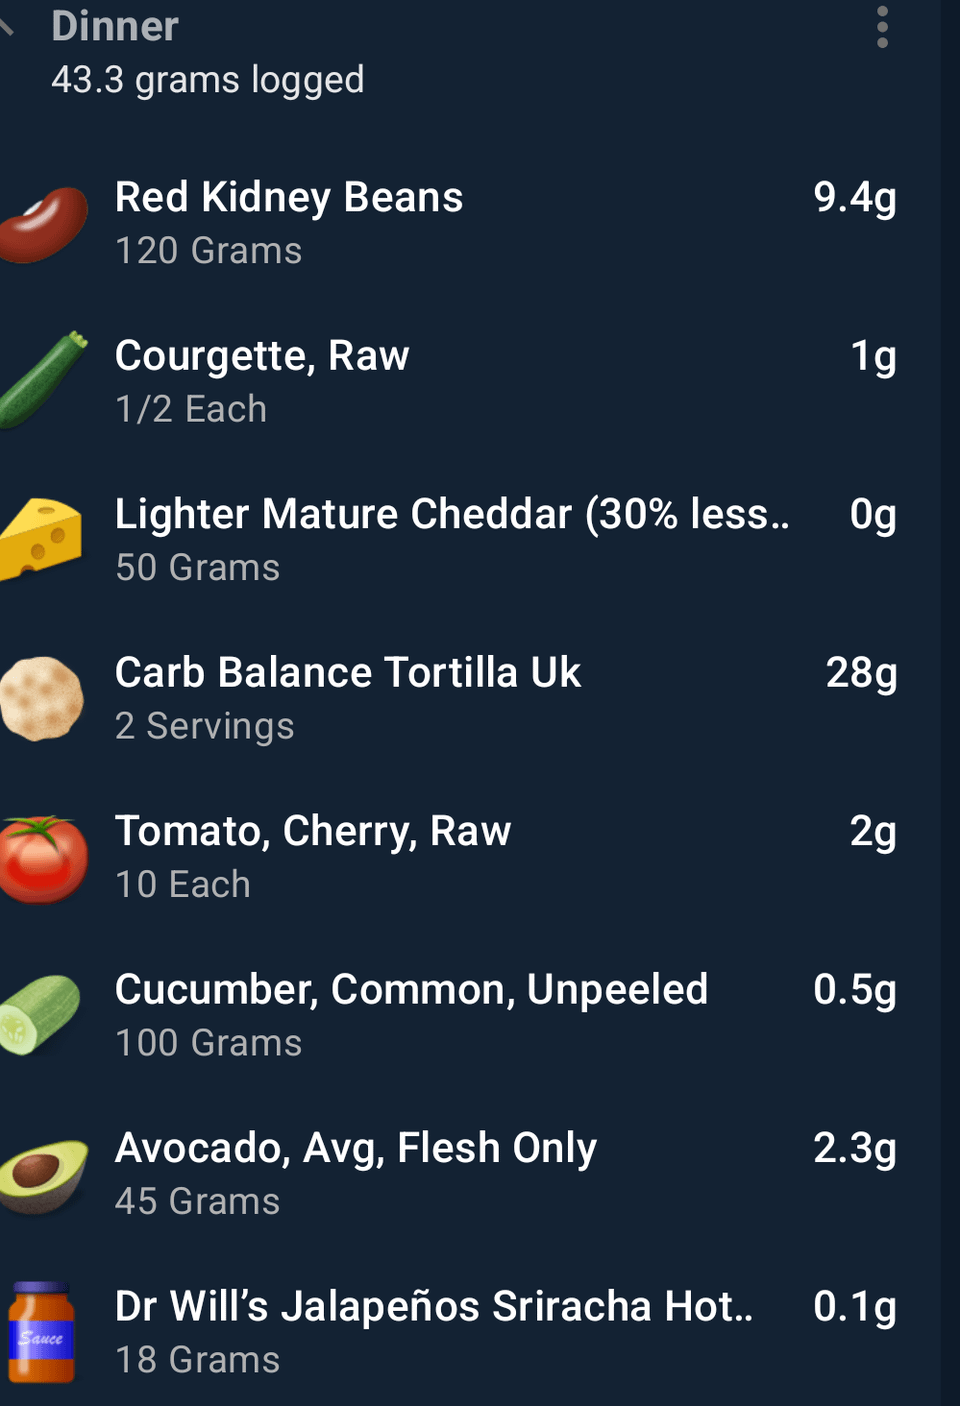Click the sliced cucumber icon
This screenshot has height=1406, width=960.
[x=41, y=1015]
